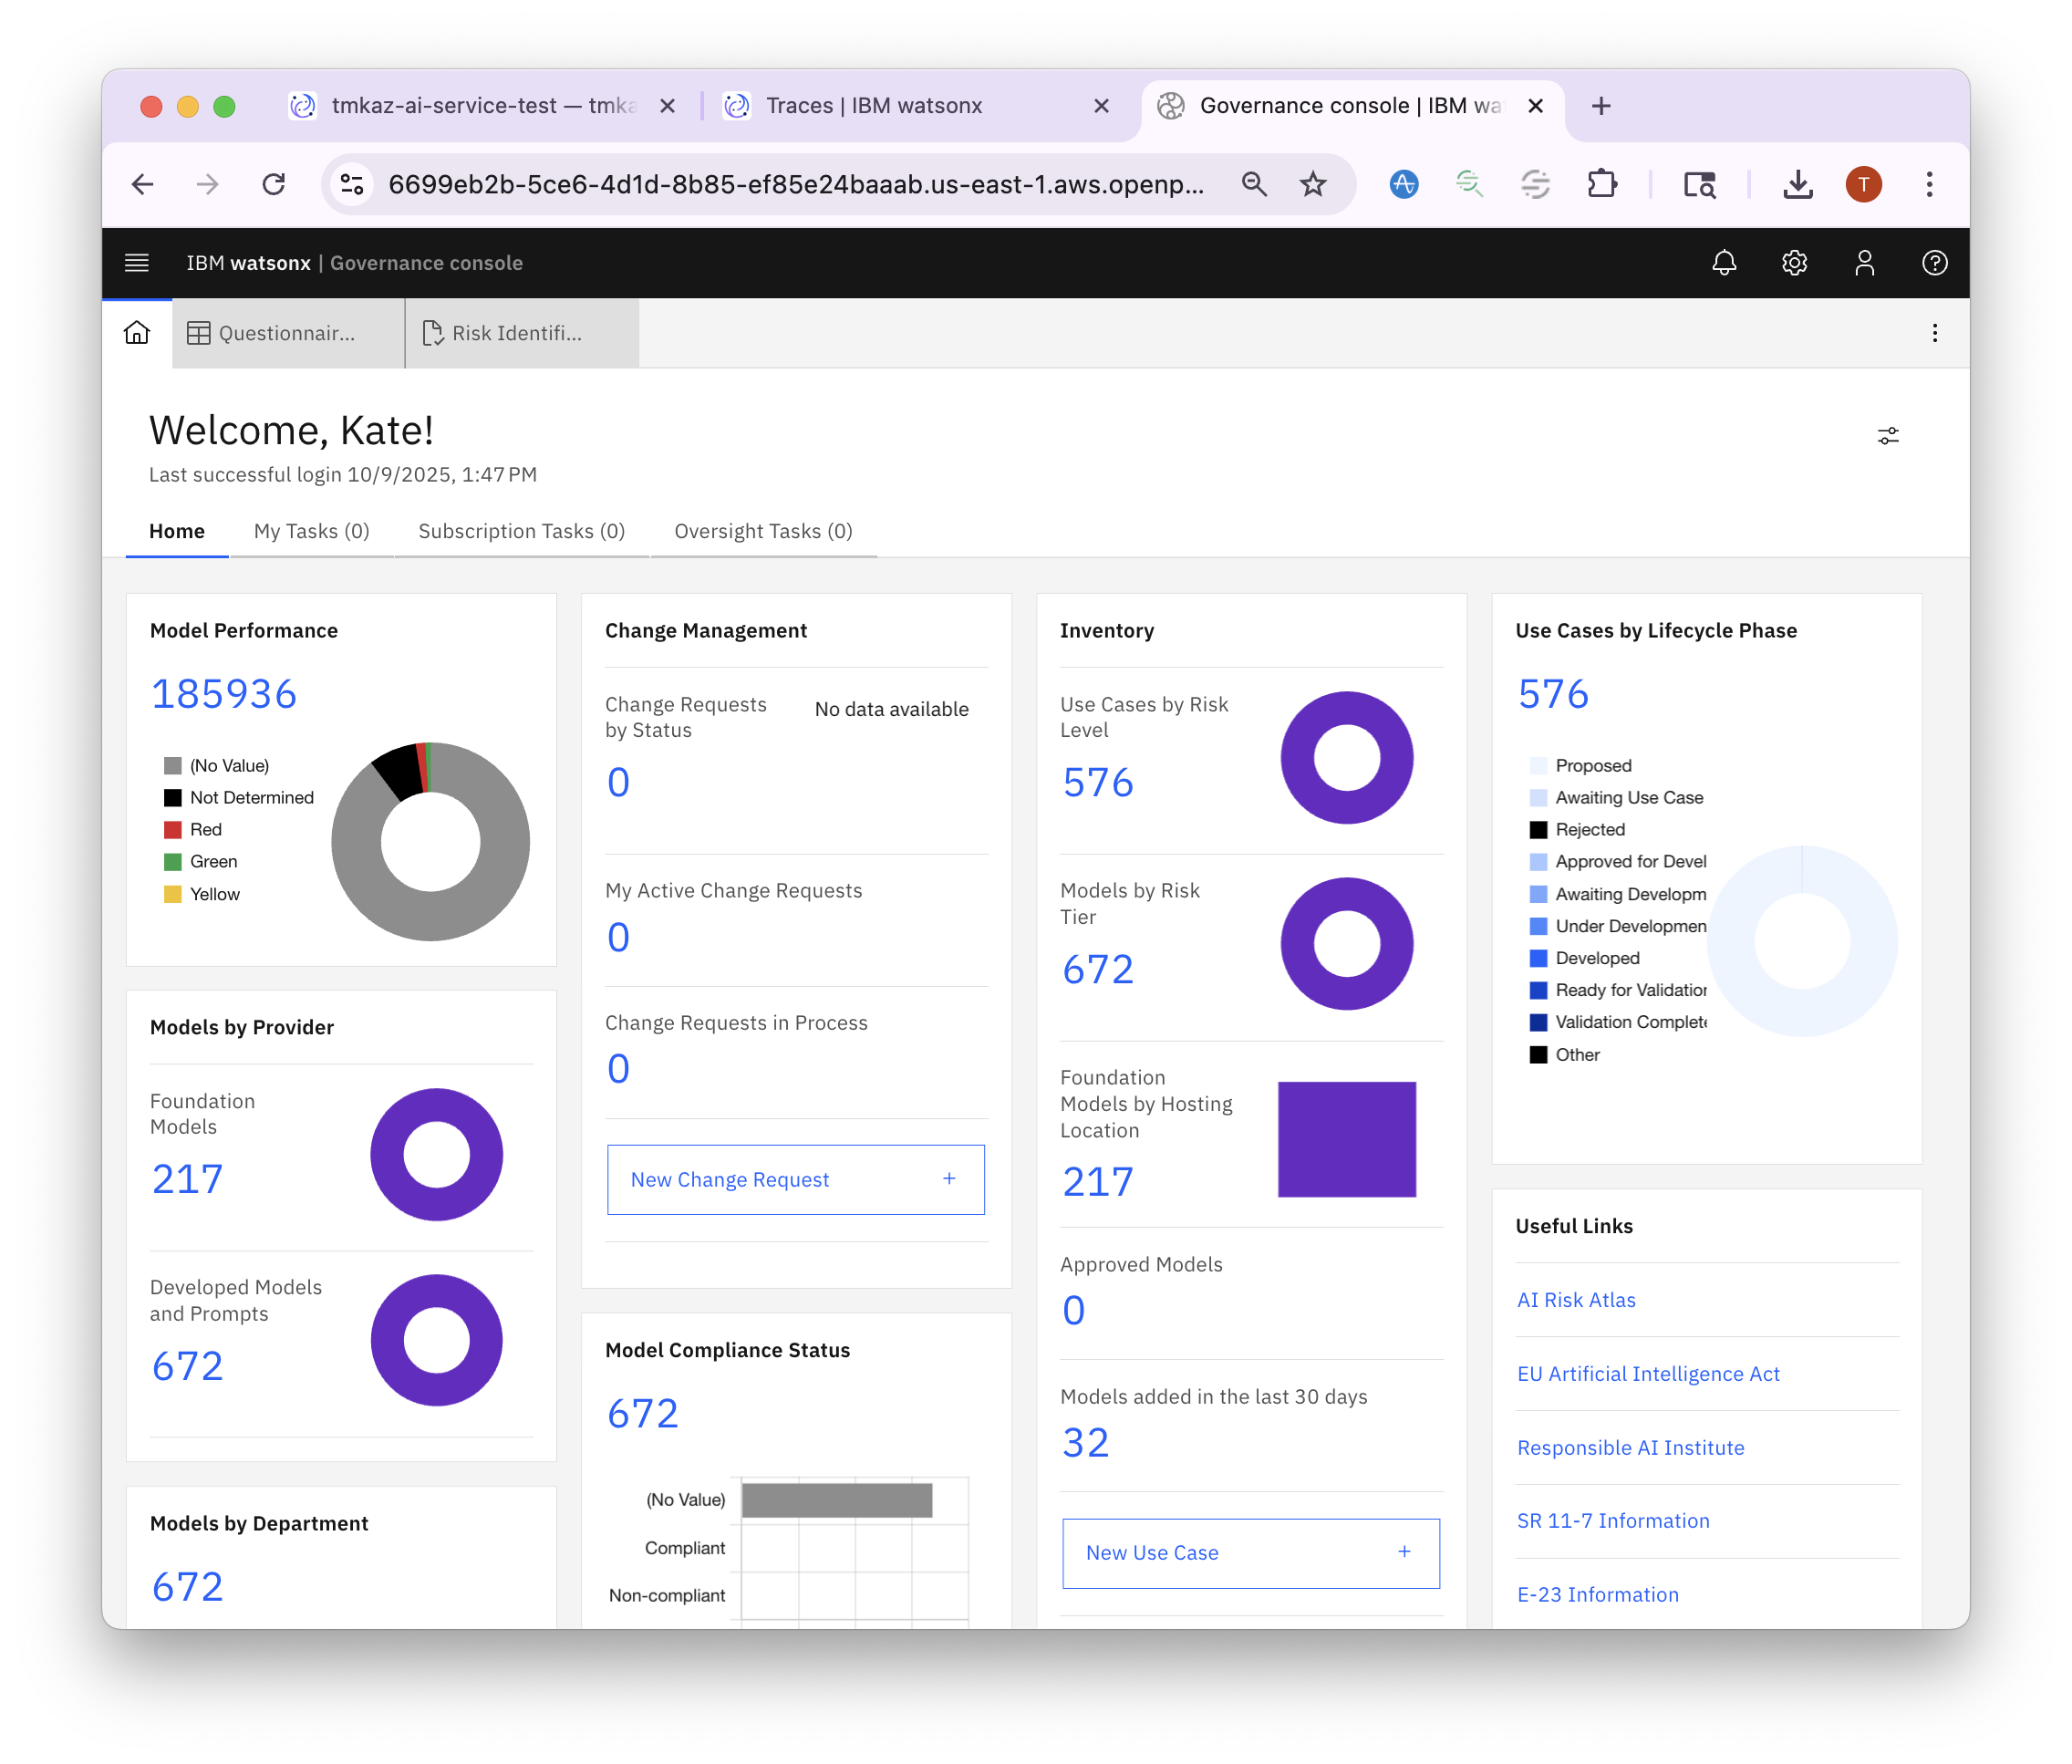Click the New Use Case button
Screen dimensions: 2072x1764
coord(1250,1552)
